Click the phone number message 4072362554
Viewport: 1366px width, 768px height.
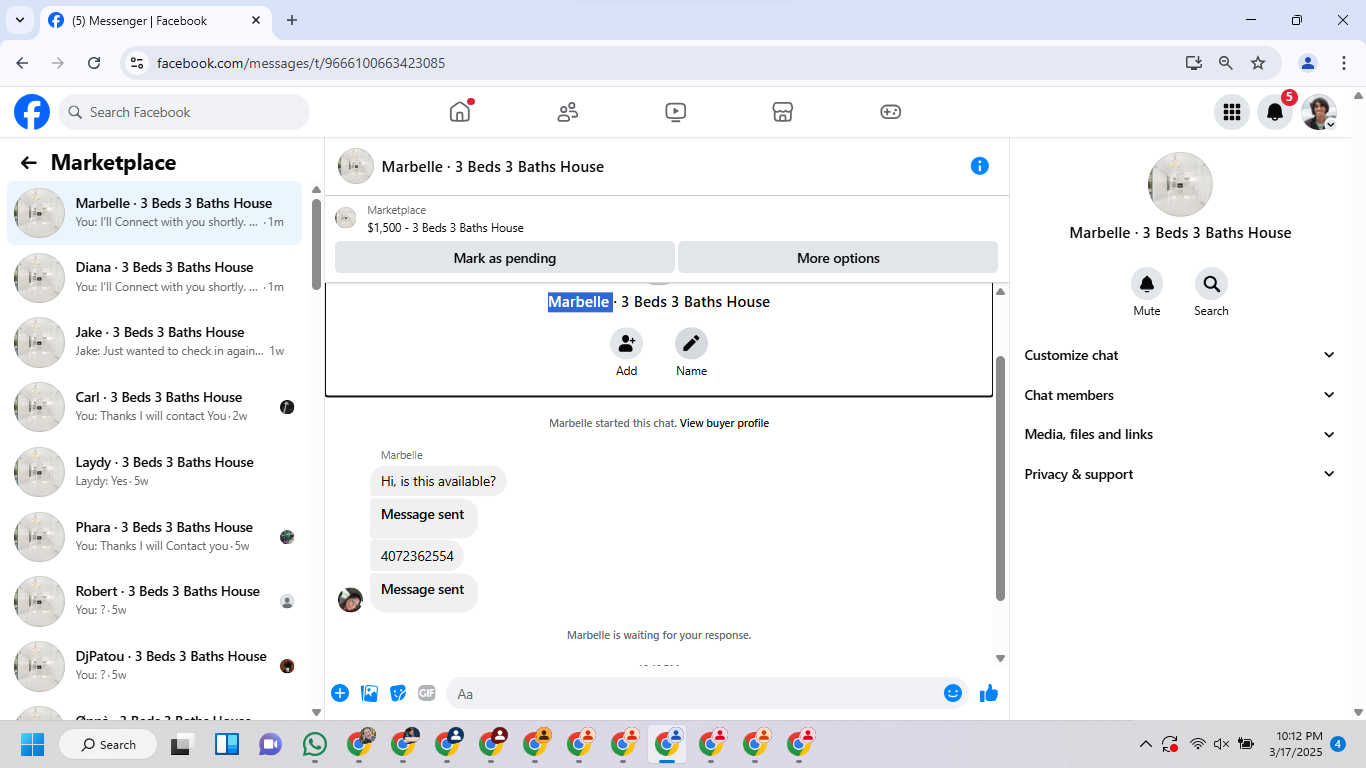click(x=417, y=556)
